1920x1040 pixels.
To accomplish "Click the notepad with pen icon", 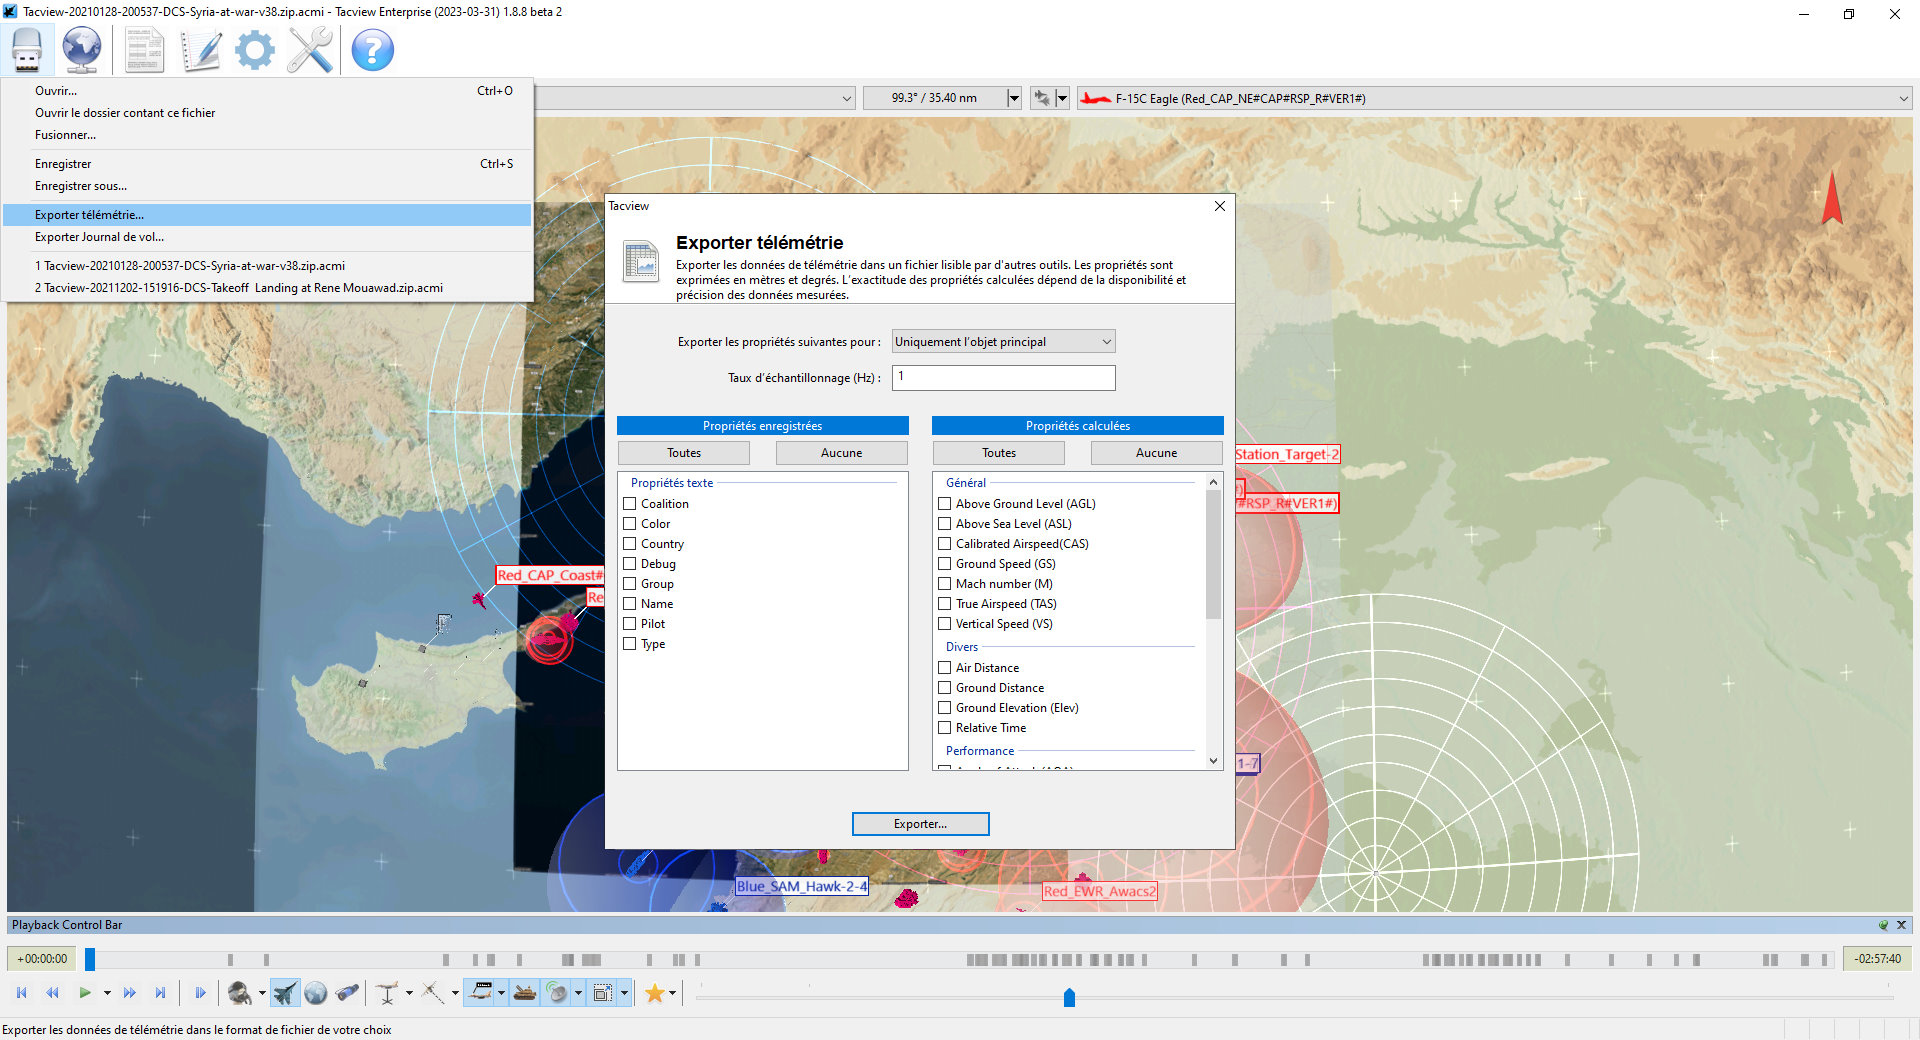I will (201, 50).
